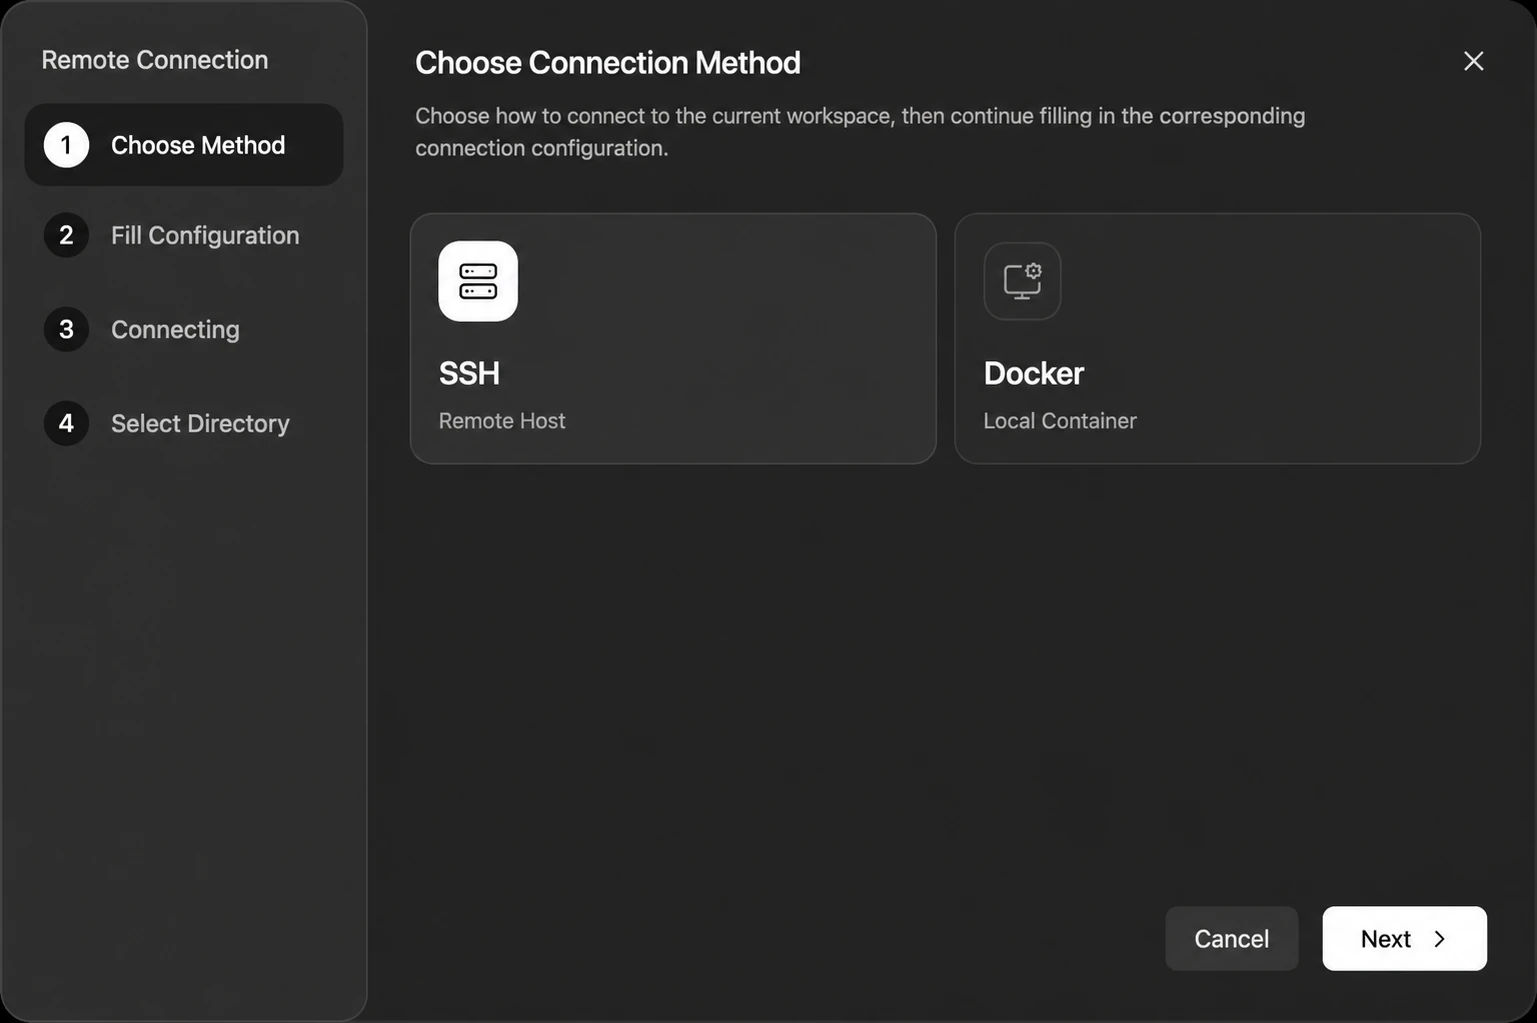Click the Next button
Viewport: 1537px width, 1023px height.
pos(1404,938)
